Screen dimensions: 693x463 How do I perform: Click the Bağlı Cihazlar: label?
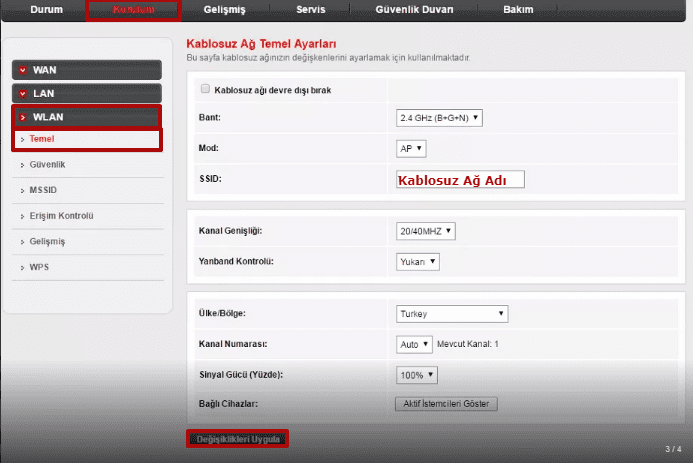tap(228, 404)
